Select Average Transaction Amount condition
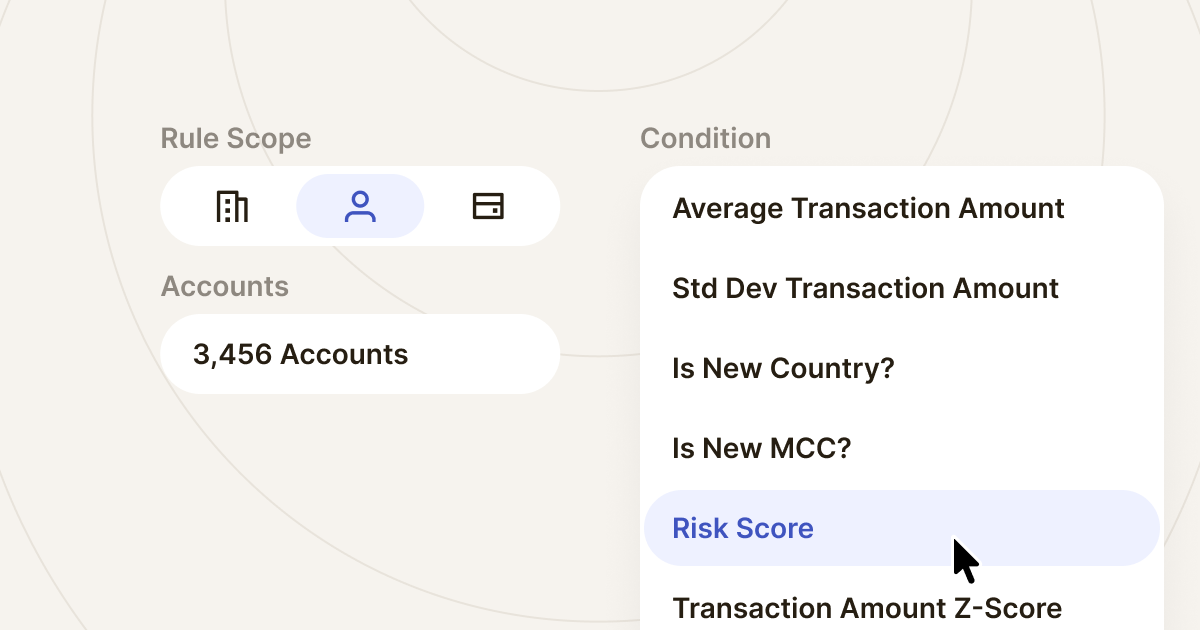Viewport: 1200px width, 630px height. pyautogui.click(x=870, y=208)
